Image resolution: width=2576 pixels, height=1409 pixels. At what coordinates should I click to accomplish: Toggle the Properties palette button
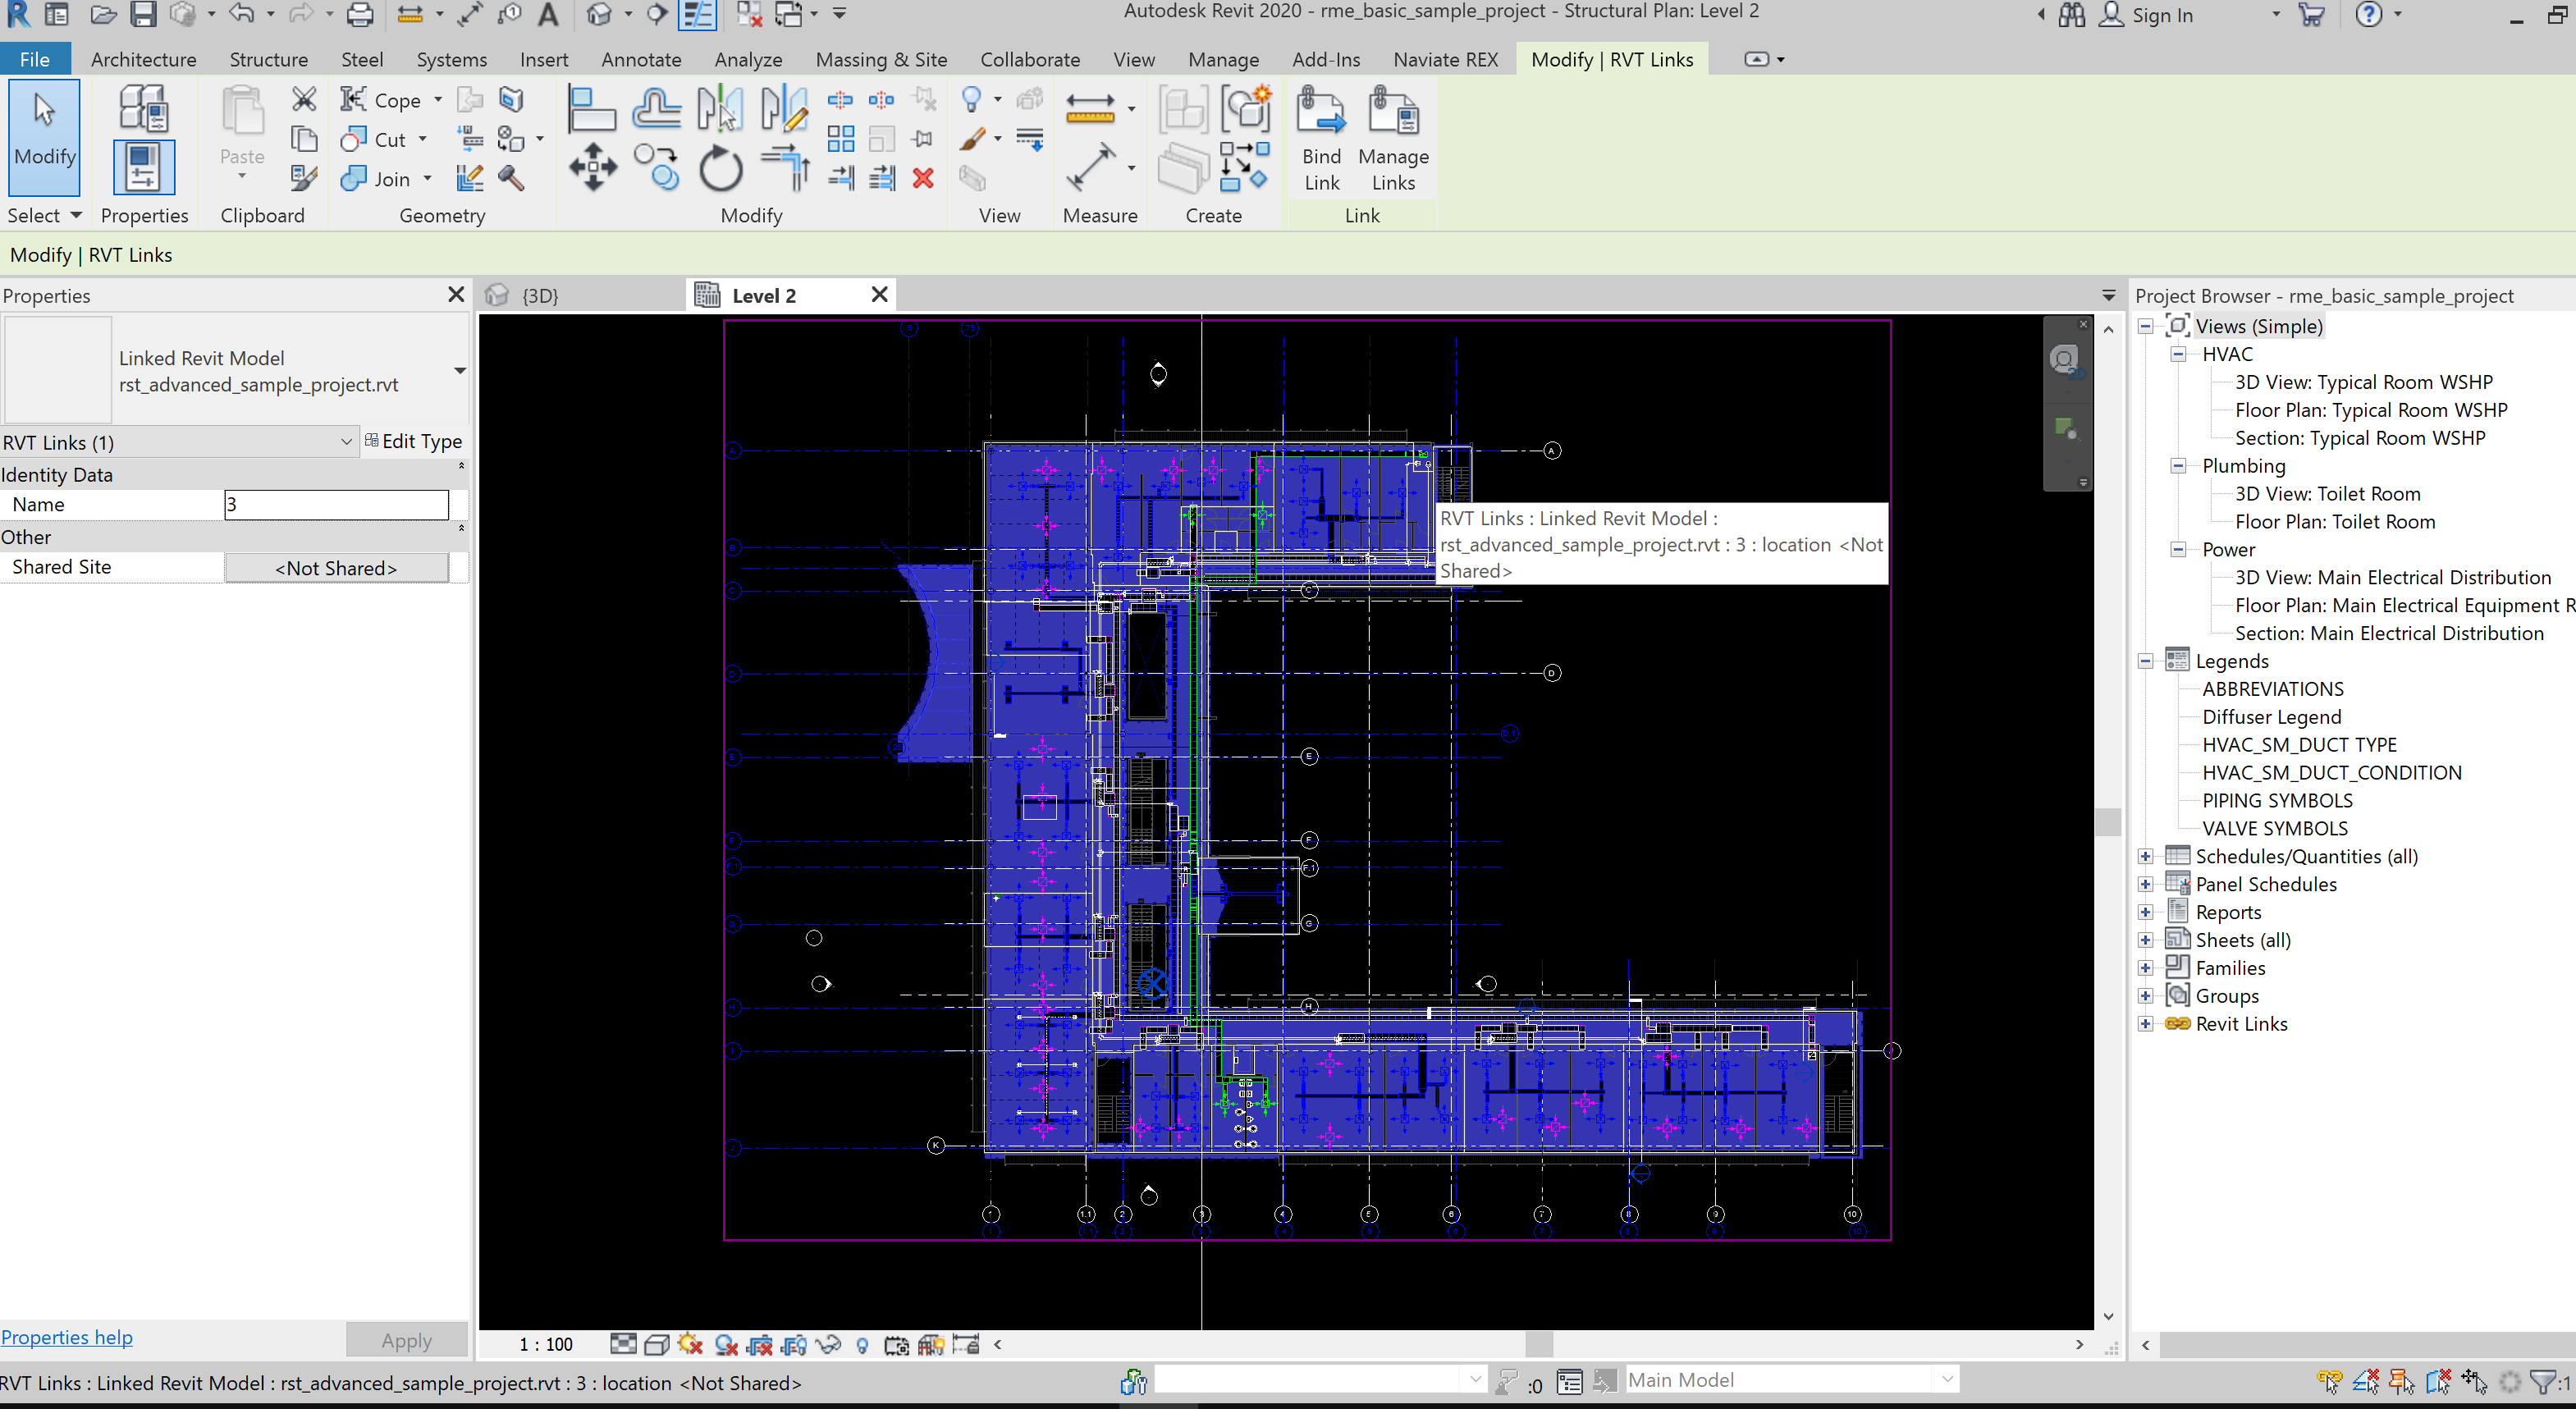point(143,167)
